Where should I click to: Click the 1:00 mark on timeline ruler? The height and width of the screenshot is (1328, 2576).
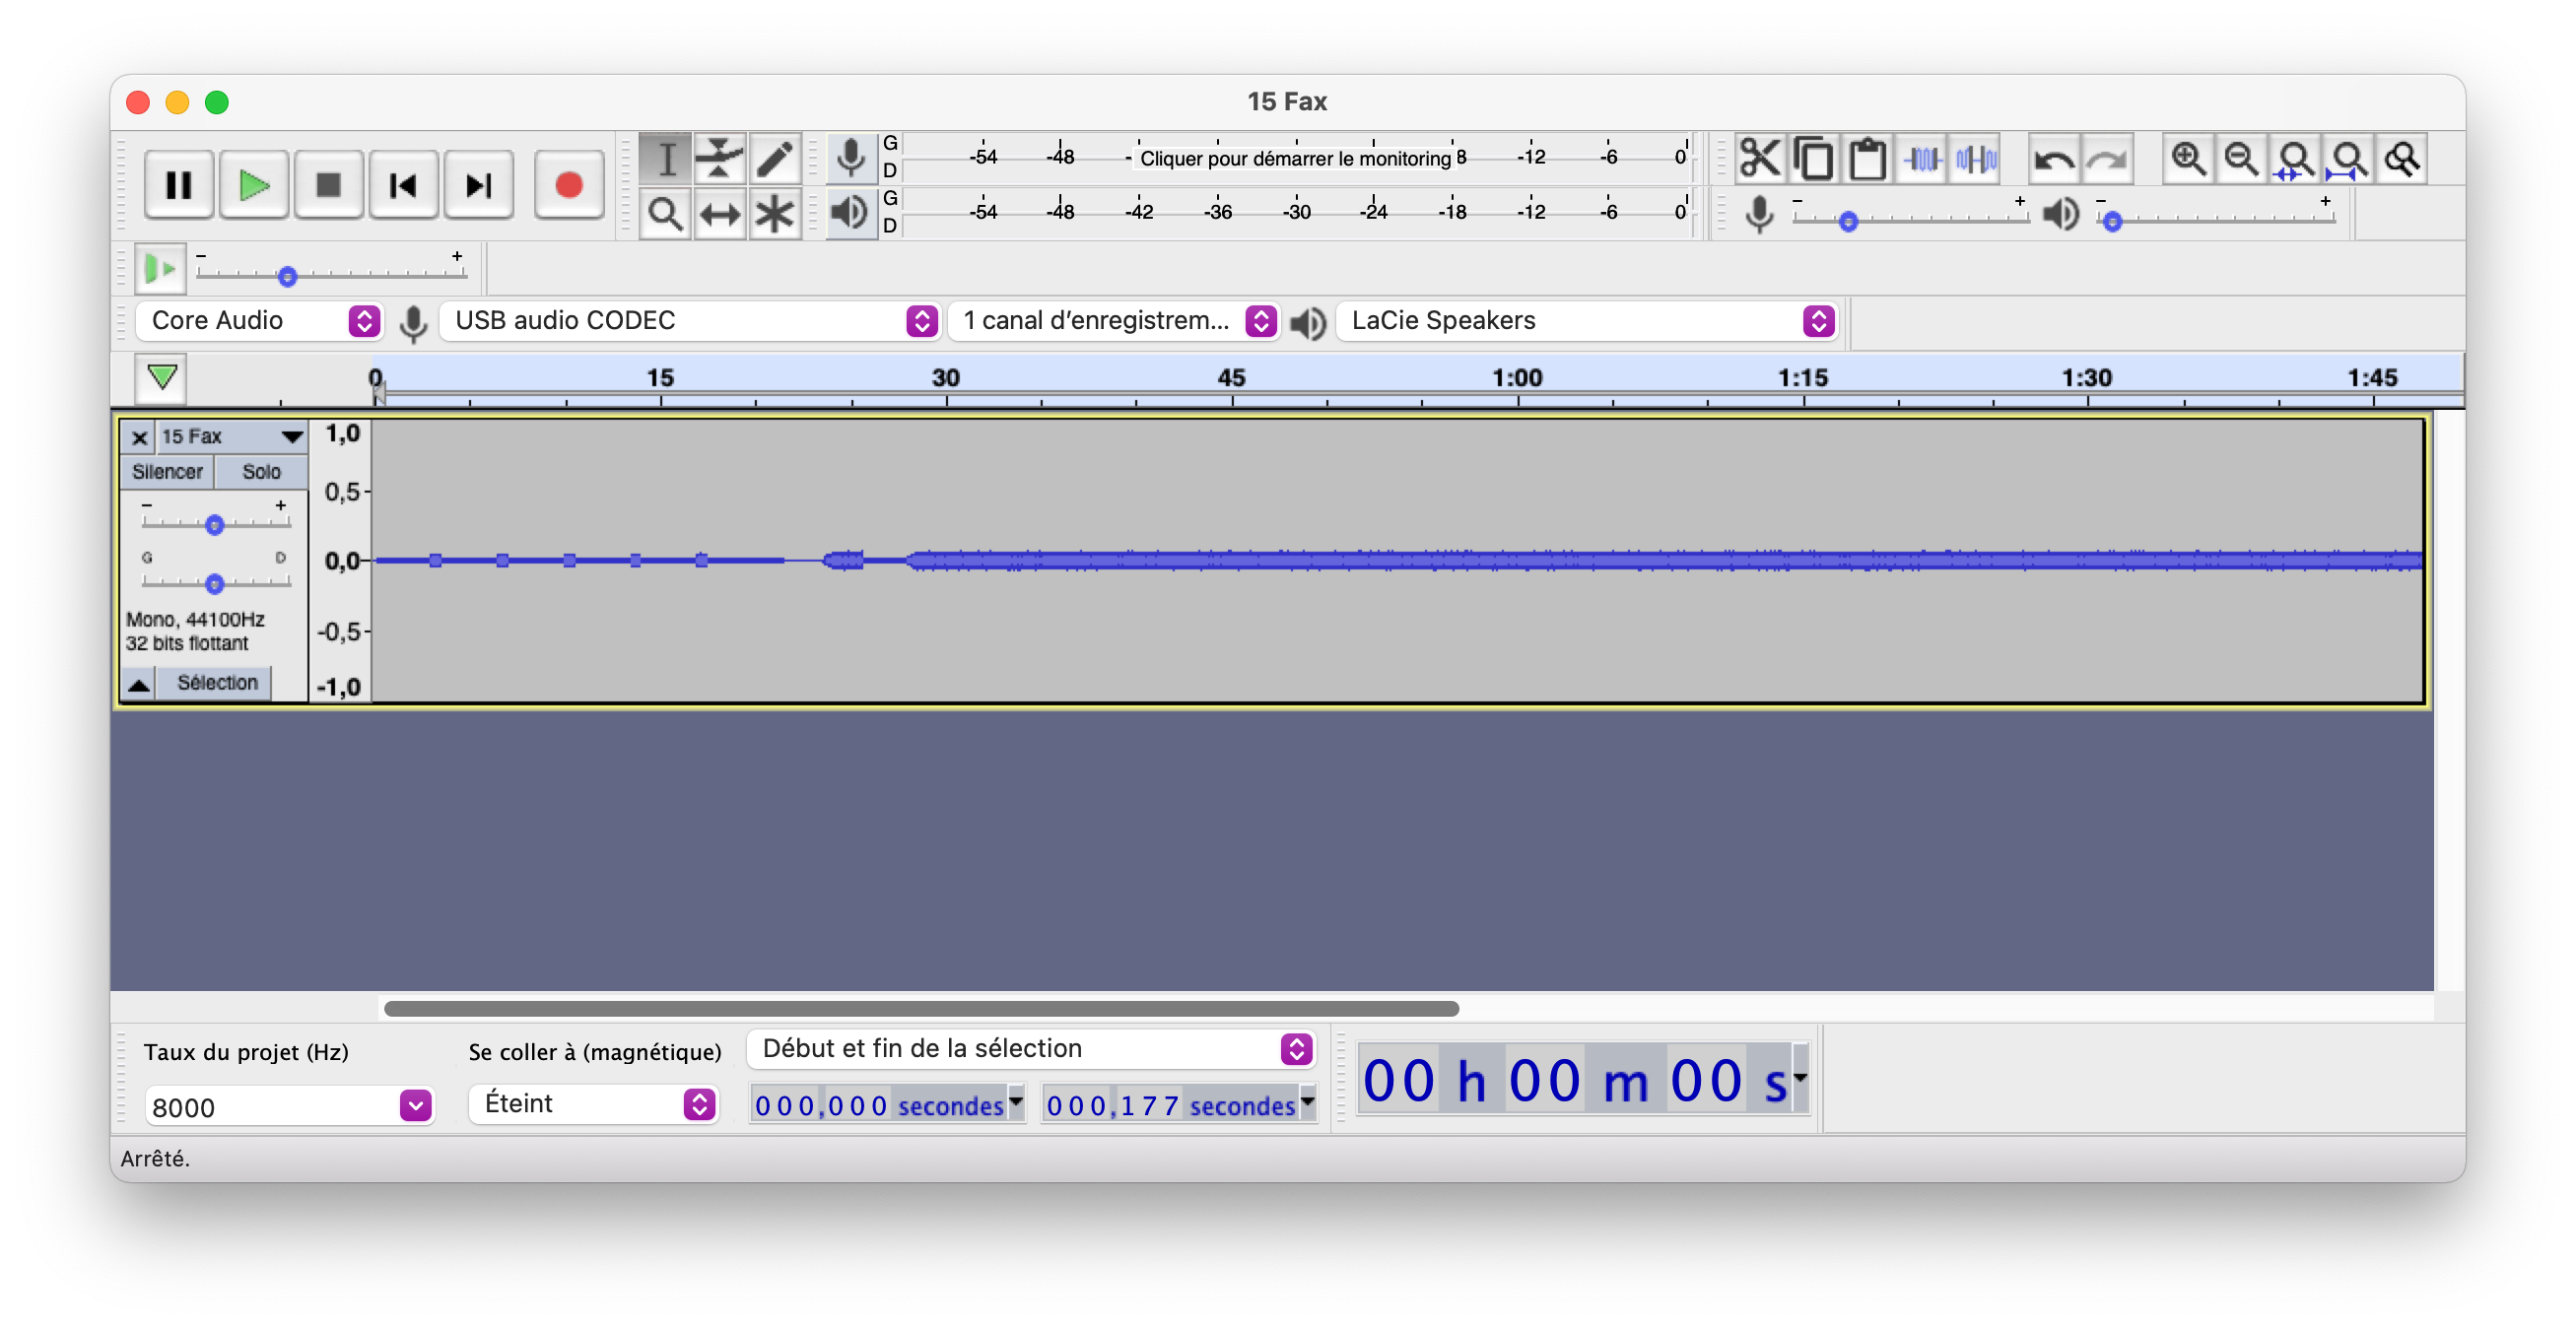coord(1518,378)
